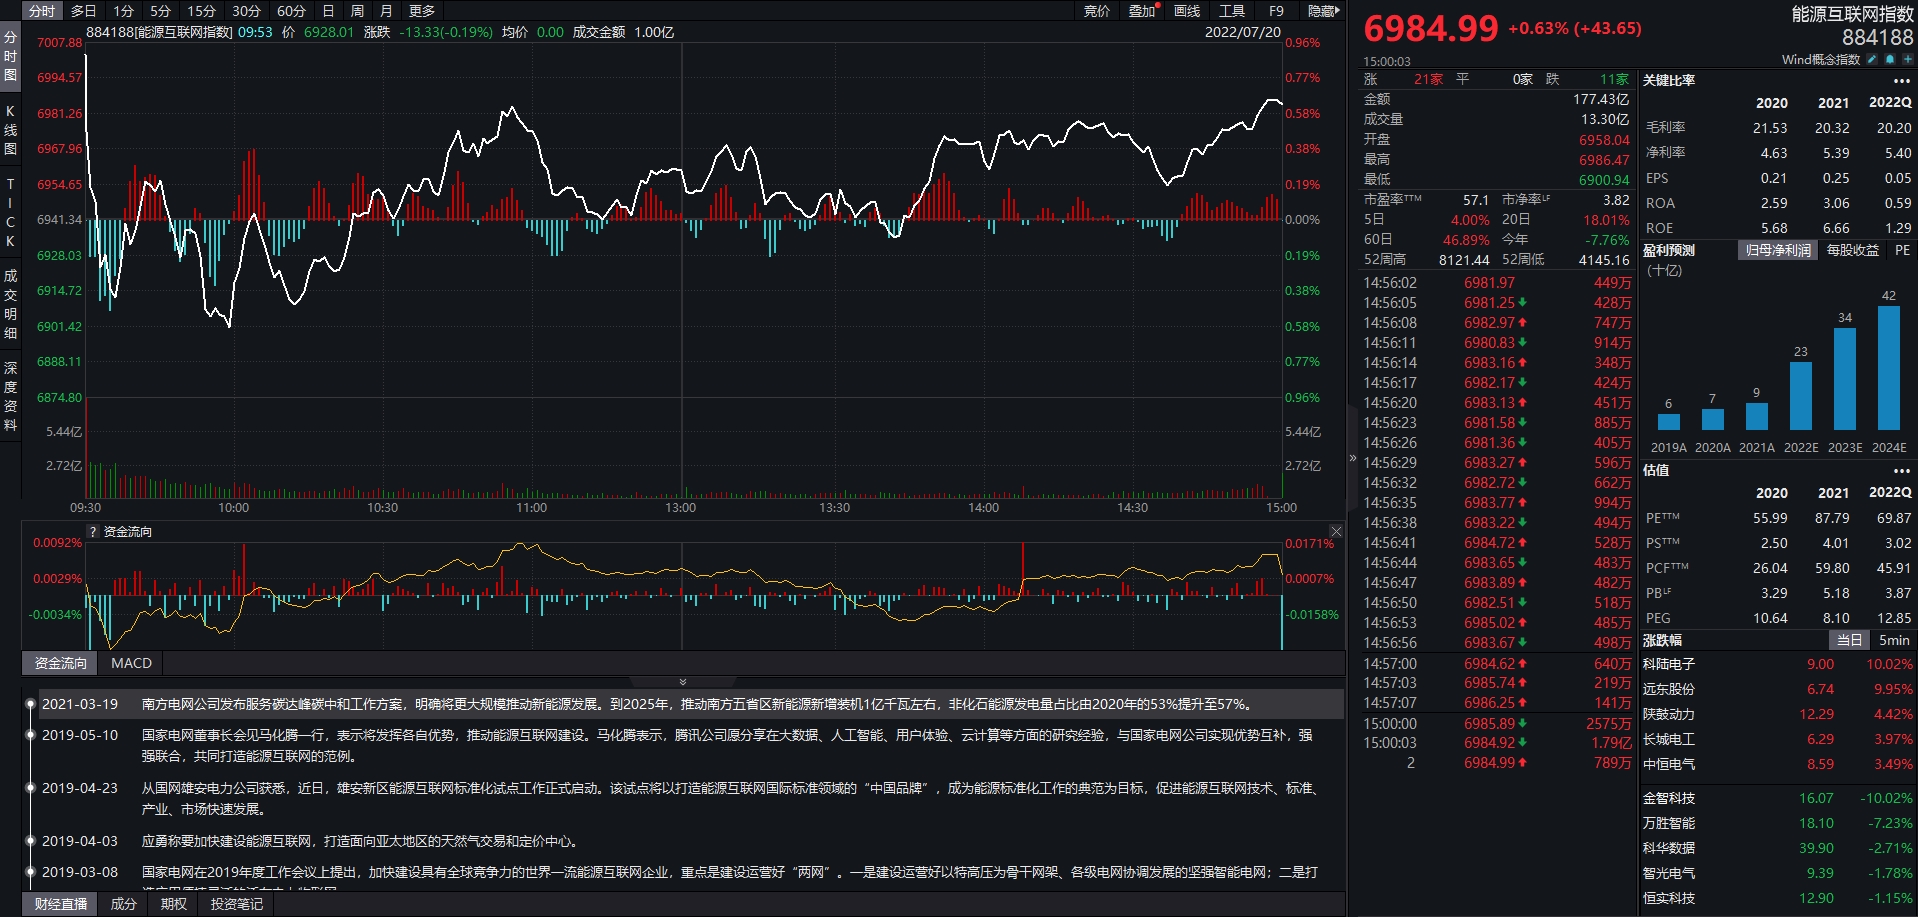Select the 日 daily K-line period
Screen dimensions: 1918x917
point(328,11)
